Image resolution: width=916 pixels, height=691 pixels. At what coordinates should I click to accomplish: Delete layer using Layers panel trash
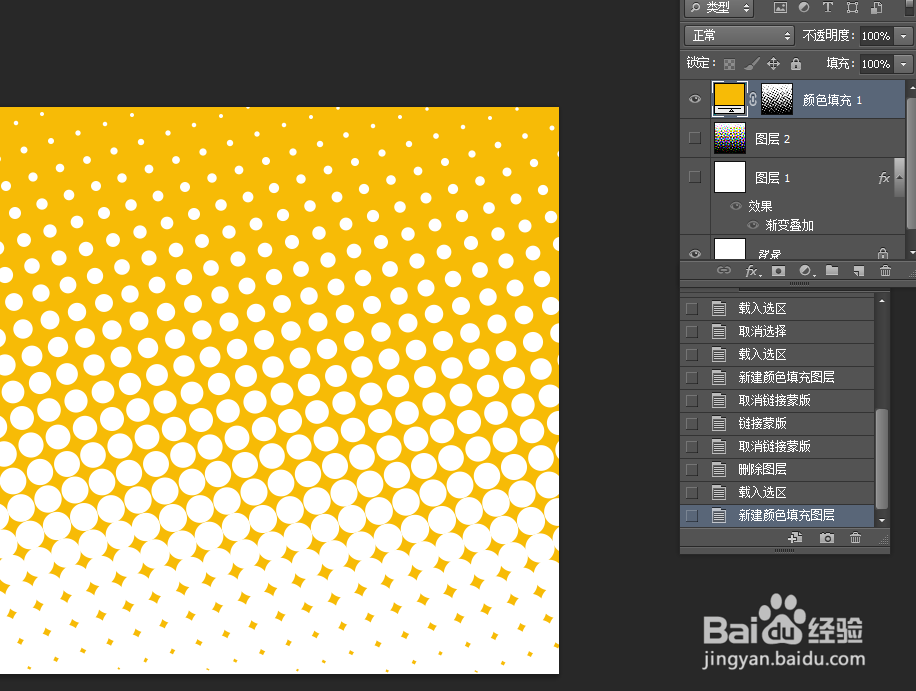point(885,270)
